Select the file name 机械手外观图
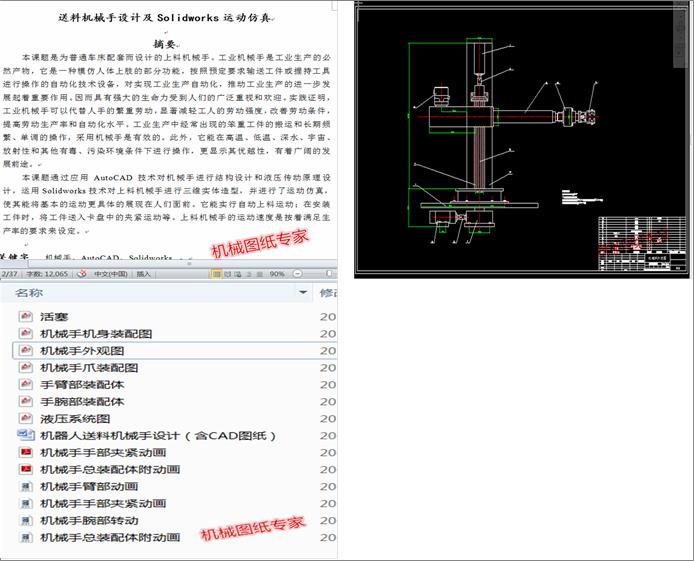Screen dimensions: 694x561 [82, 351]
